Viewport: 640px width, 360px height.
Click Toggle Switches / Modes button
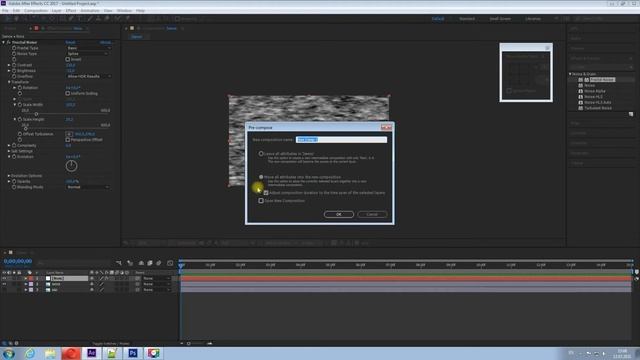[x=110, y=344]
